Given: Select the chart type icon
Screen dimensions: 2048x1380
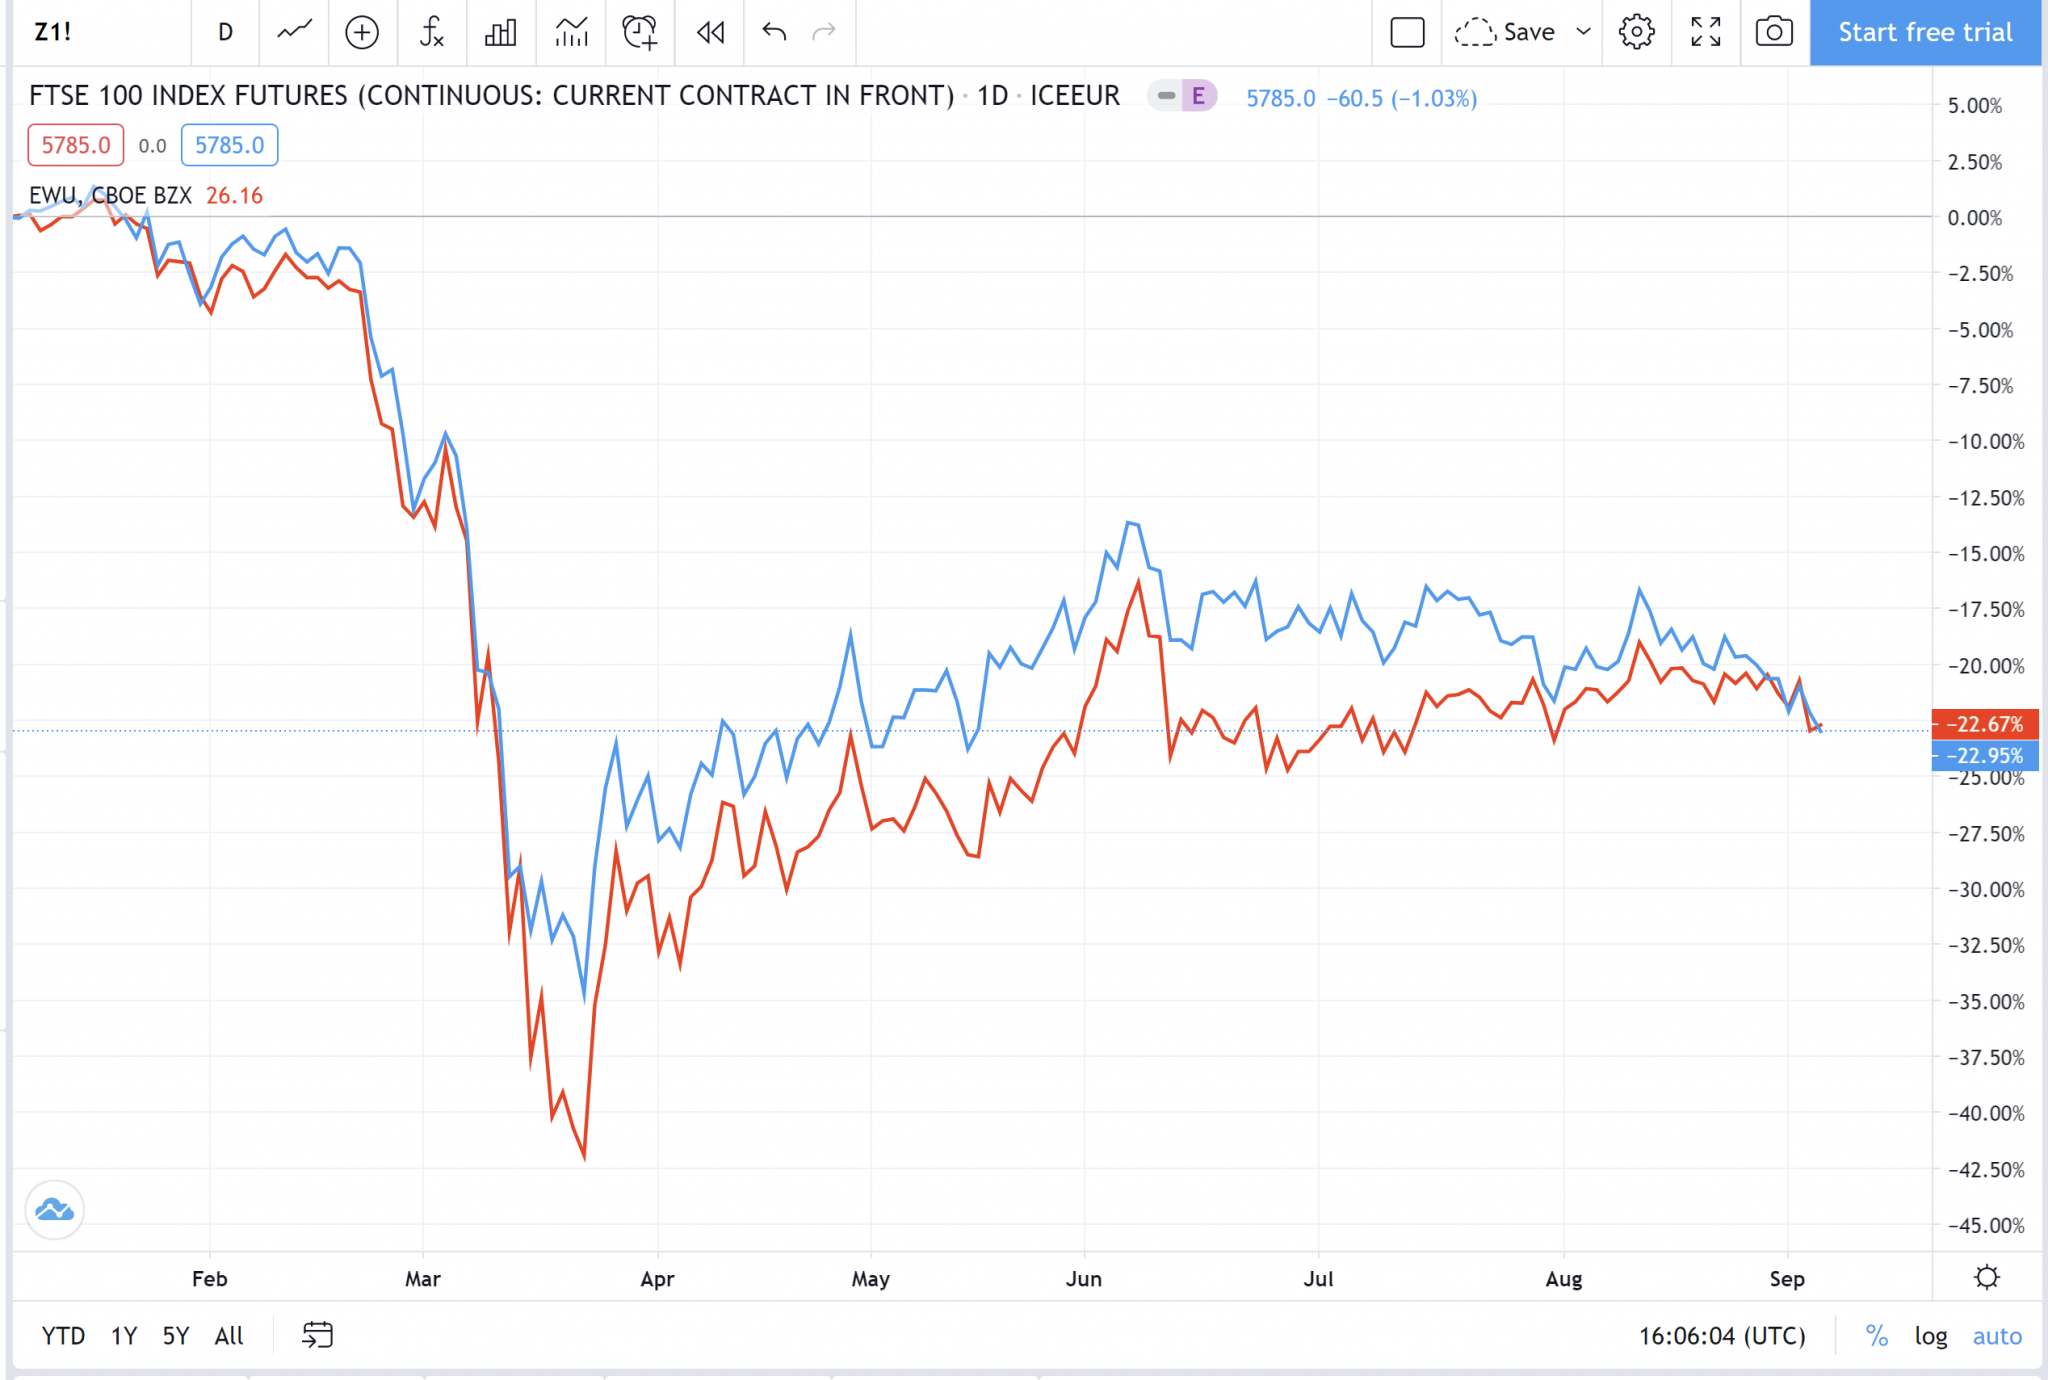Looking at the screenshot, I should coord(293,32).
